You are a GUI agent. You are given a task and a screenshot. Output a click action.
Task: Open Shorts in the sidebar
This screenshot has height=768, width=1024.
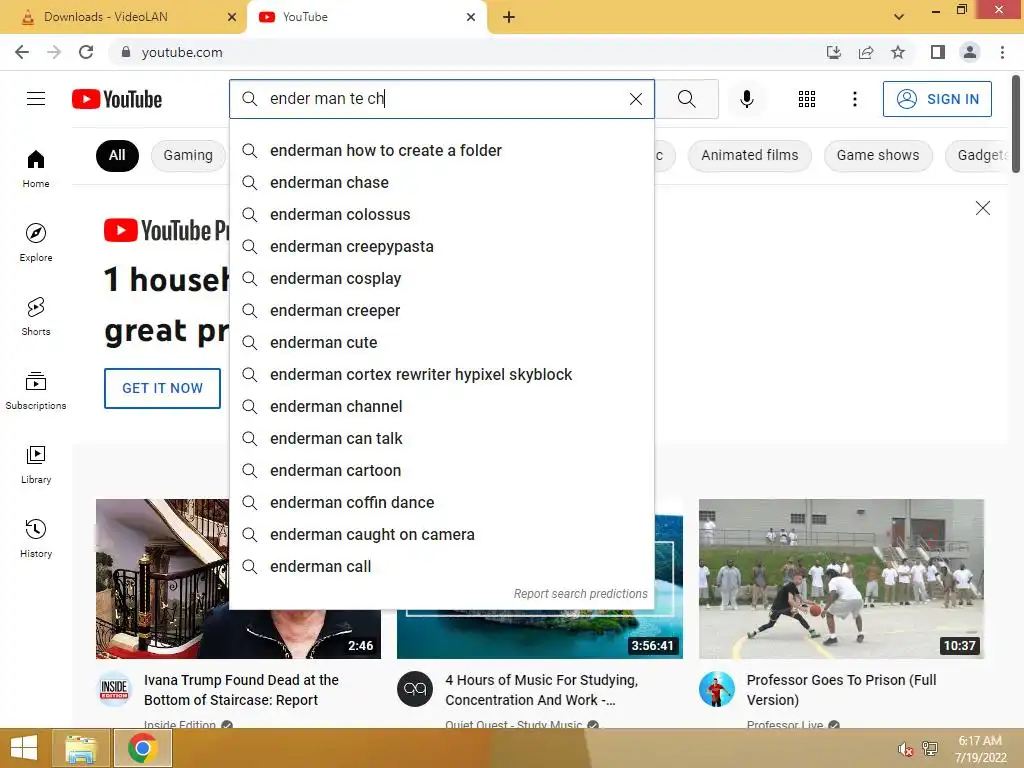tap(36, 316)
